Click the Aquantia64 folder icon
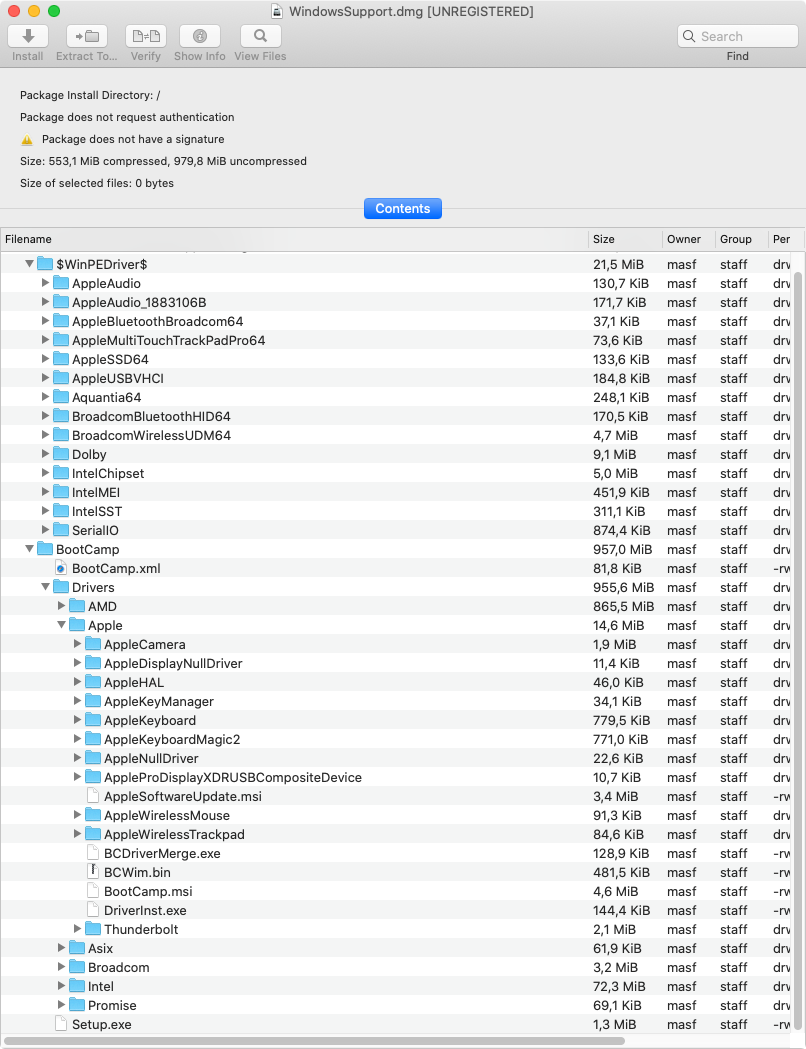This screenshot has height=1049, width=806. pyautogui.click(x=61, y=397)
